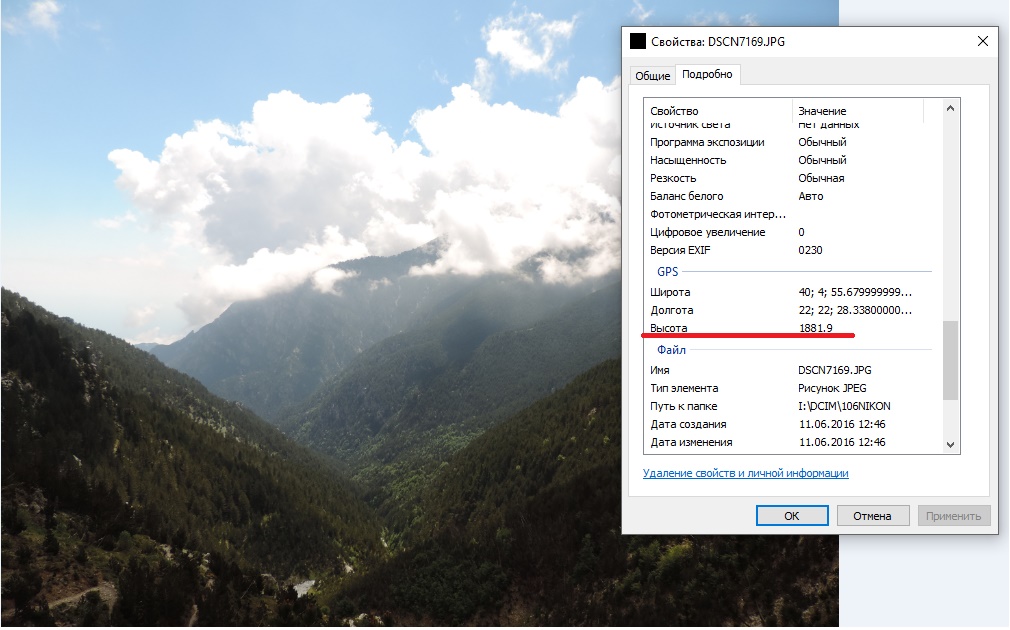Click the Файл section heading
The image size is (1010, 630).
[x=671, y=350]
